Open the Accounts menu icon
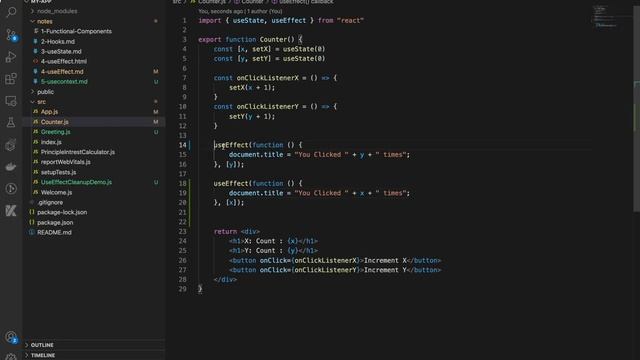The width and height of the screenshot is (640, 360). [x=11, y=337]
